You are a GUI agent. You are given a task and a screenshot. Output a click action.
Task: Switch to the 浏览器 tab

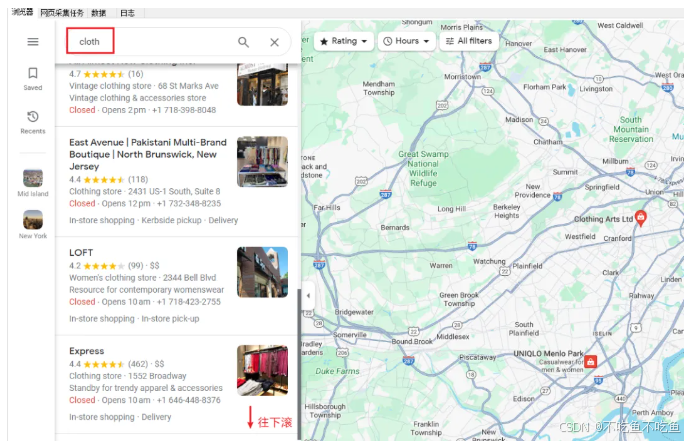click(x=22, y=12)
